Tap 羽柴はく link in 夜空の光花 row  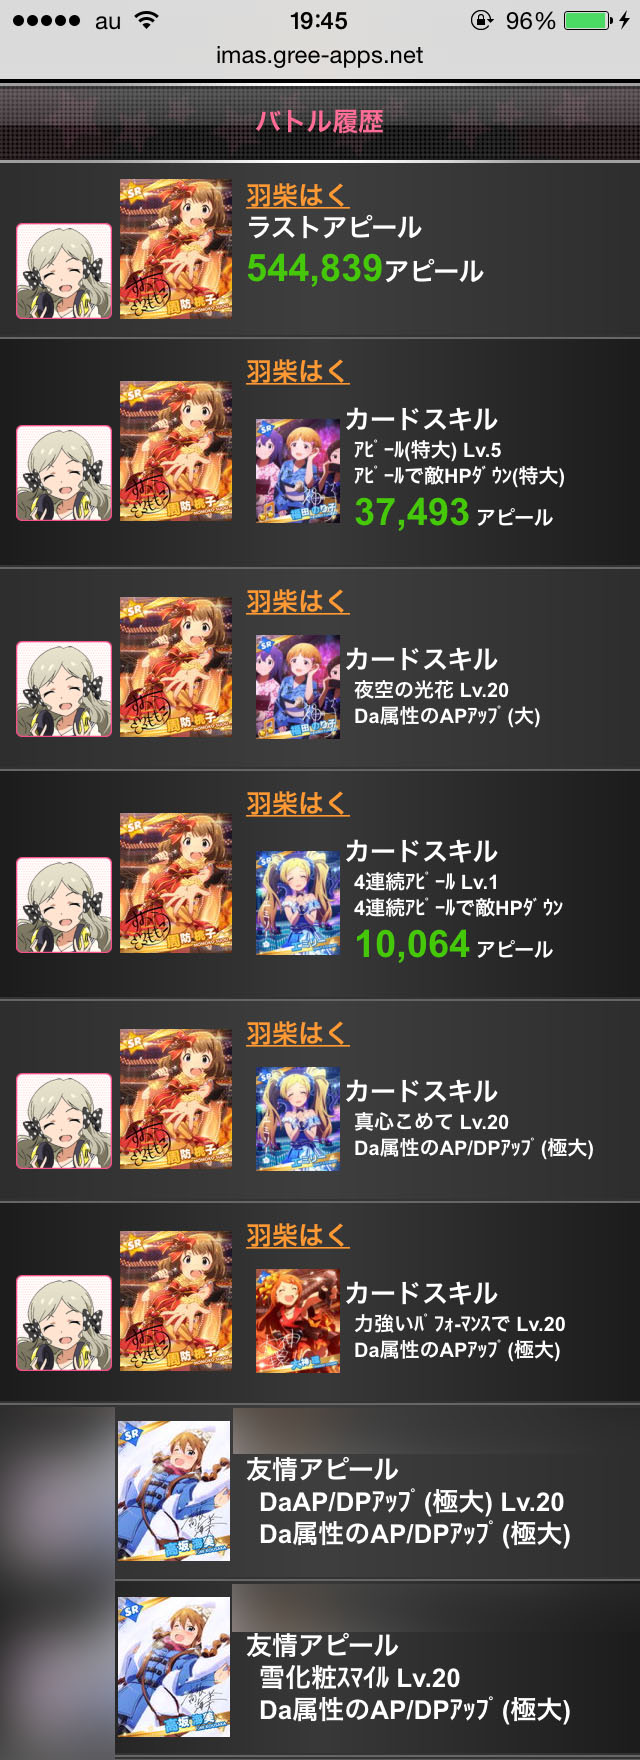[x=297, y=601]
